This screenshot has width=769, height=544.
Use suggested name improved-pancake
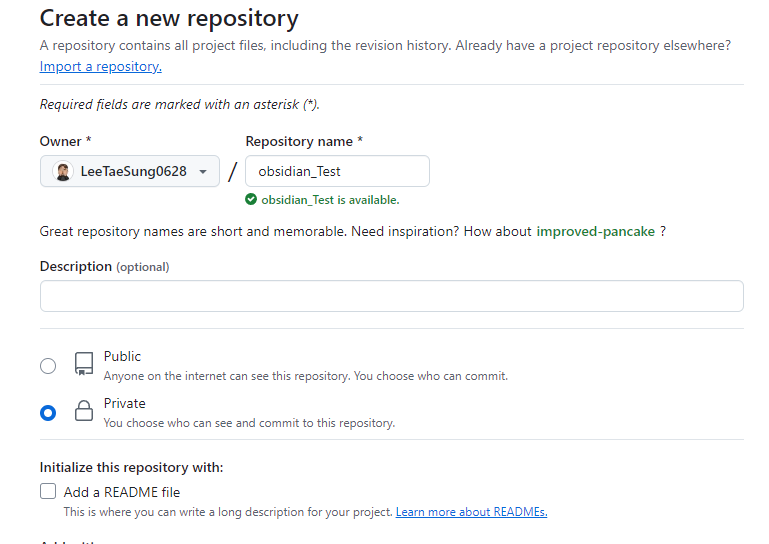click(595, 231)
